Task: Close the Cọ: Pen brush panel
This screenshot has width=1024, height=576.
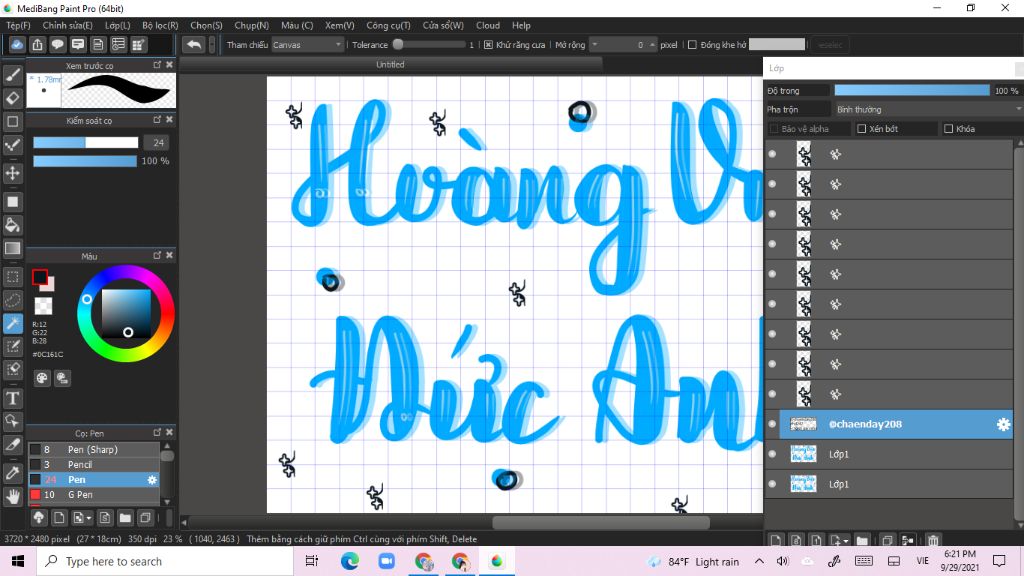Action: 169,432
